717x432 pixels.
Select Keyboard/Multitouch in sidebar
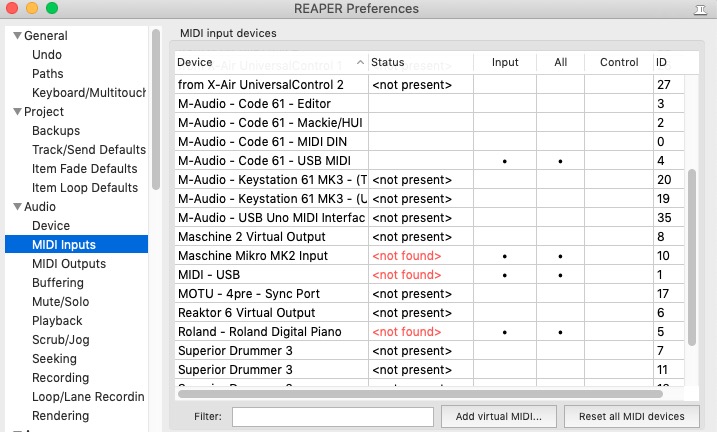89,93
